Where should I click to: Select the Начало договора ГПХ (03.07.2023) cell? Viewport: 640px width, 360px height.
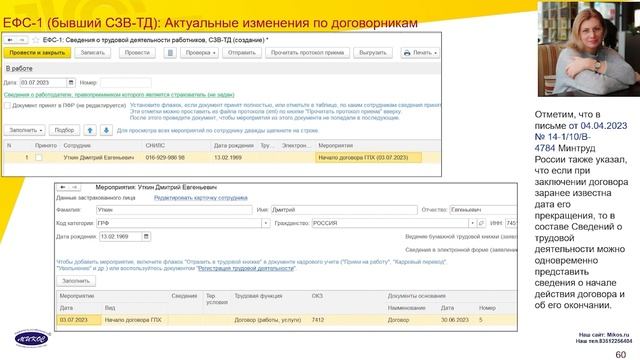[x=369, y=157]
